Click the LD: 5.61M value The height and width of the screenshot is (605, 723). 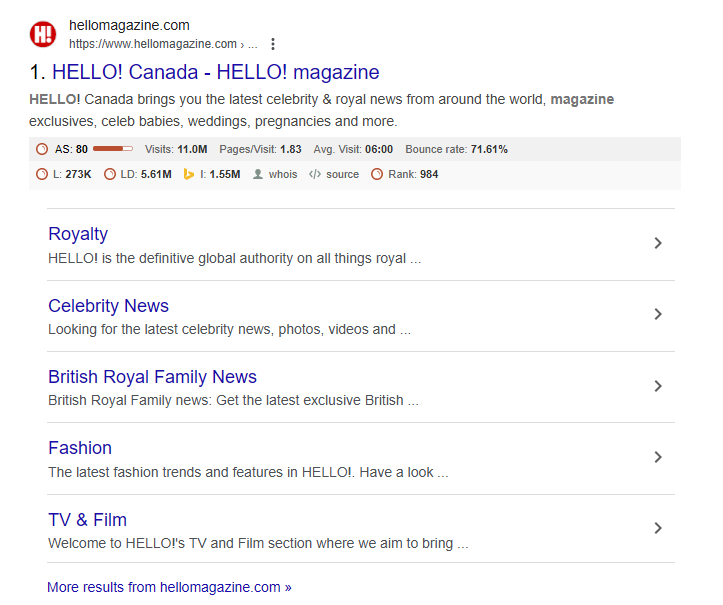click(146, 174)
